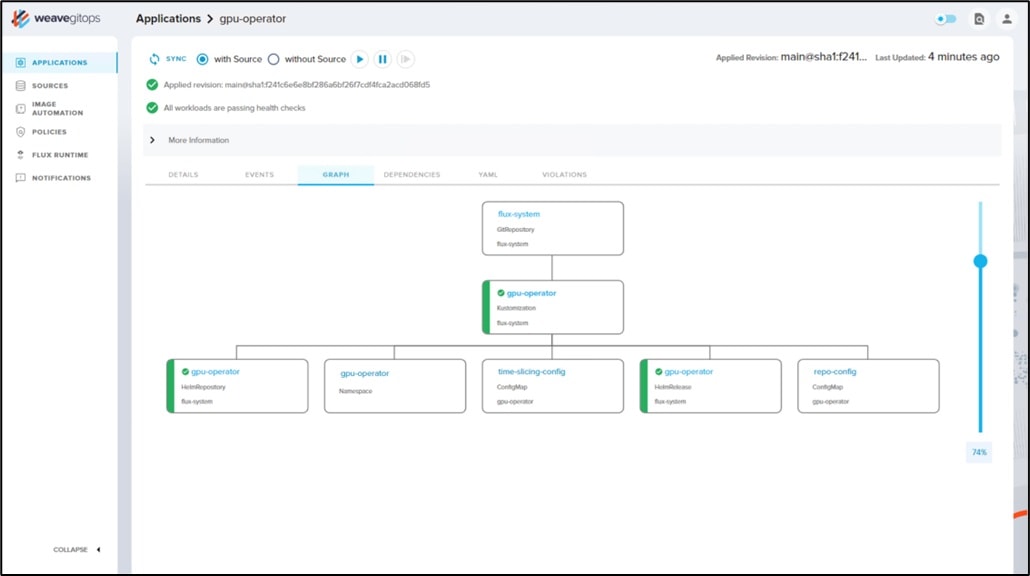1030x576 pixels.
Task: Click the disabled skip-forward button
Action: pyautogui.click(x=405, y=59)
